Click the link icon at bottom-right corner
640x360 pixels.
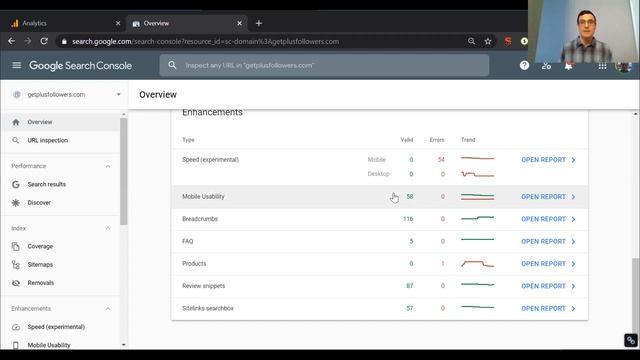click(631, 340)
